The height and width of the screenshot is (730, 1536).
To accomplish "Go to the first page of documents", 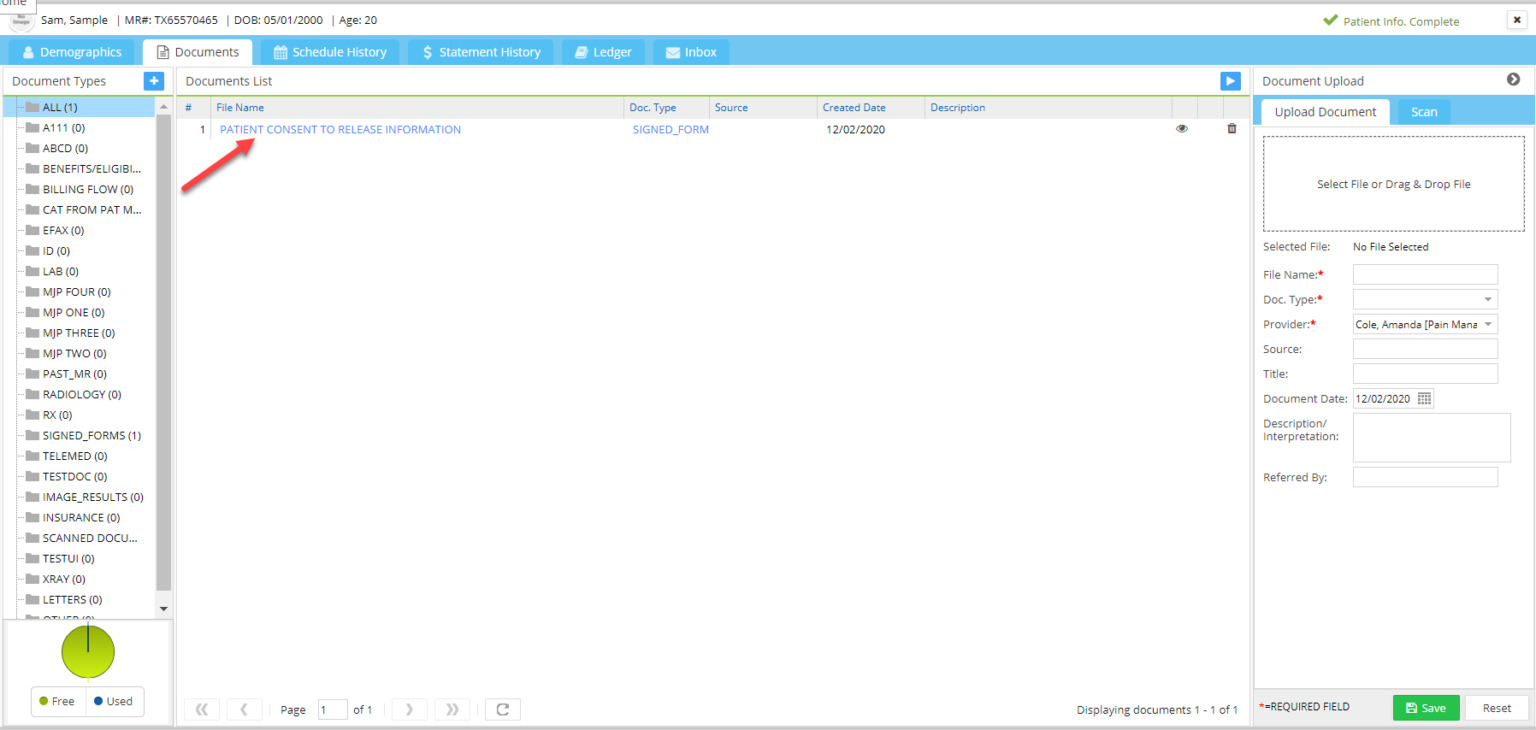I will 202,709.
